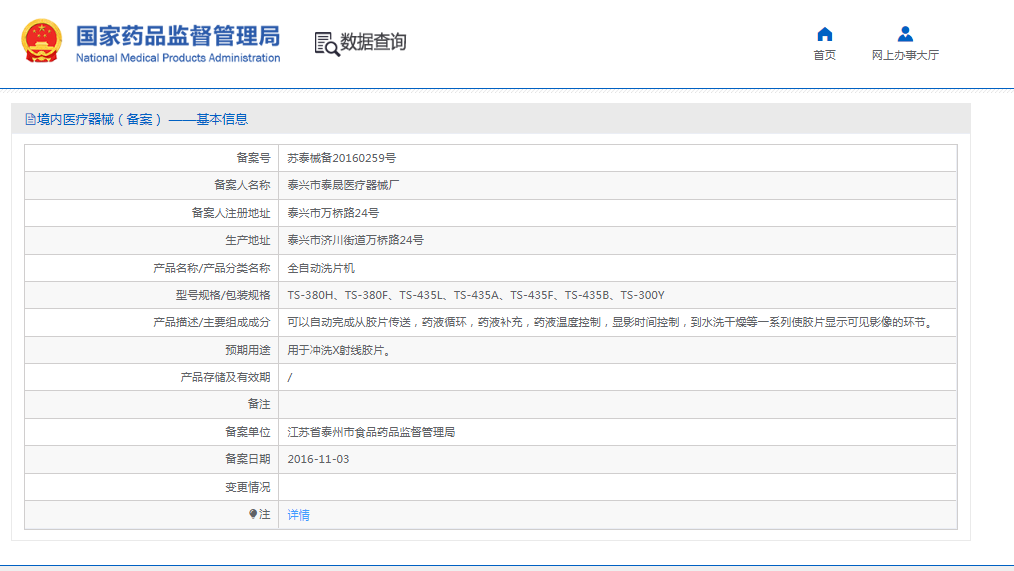Click the model list starting with TS-380H
Screen dimensions: 1014x571
pos(475,295)
